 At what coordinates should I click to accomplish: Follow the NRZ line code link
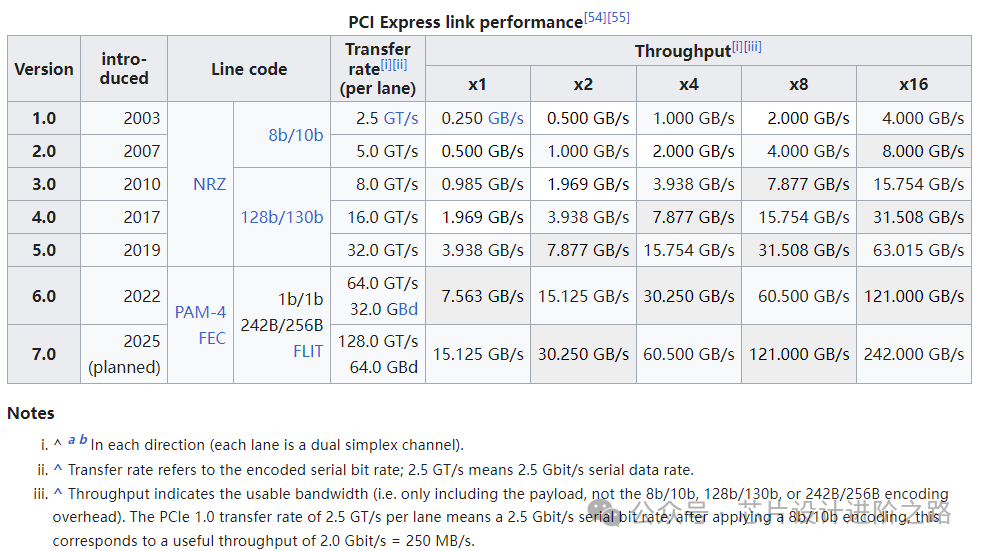210,184
